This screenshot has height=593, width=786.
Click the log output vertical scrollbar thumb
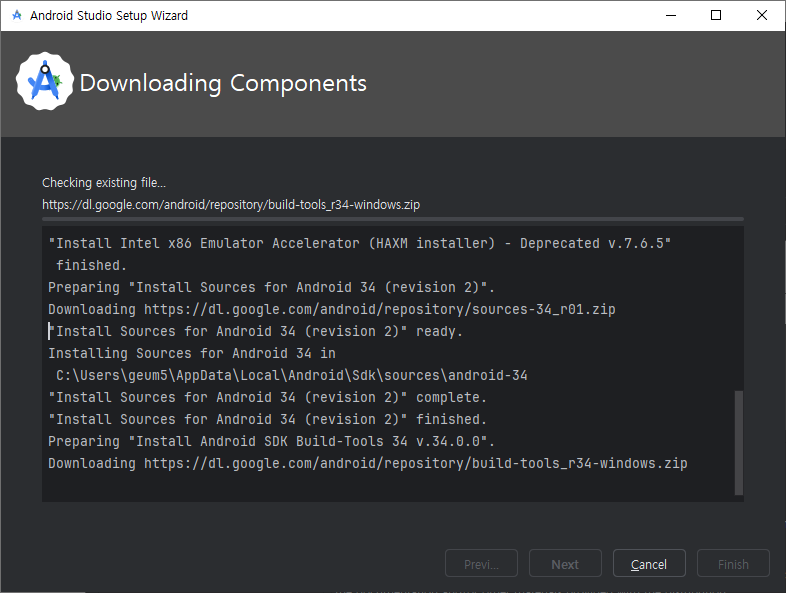coord(738,443)
